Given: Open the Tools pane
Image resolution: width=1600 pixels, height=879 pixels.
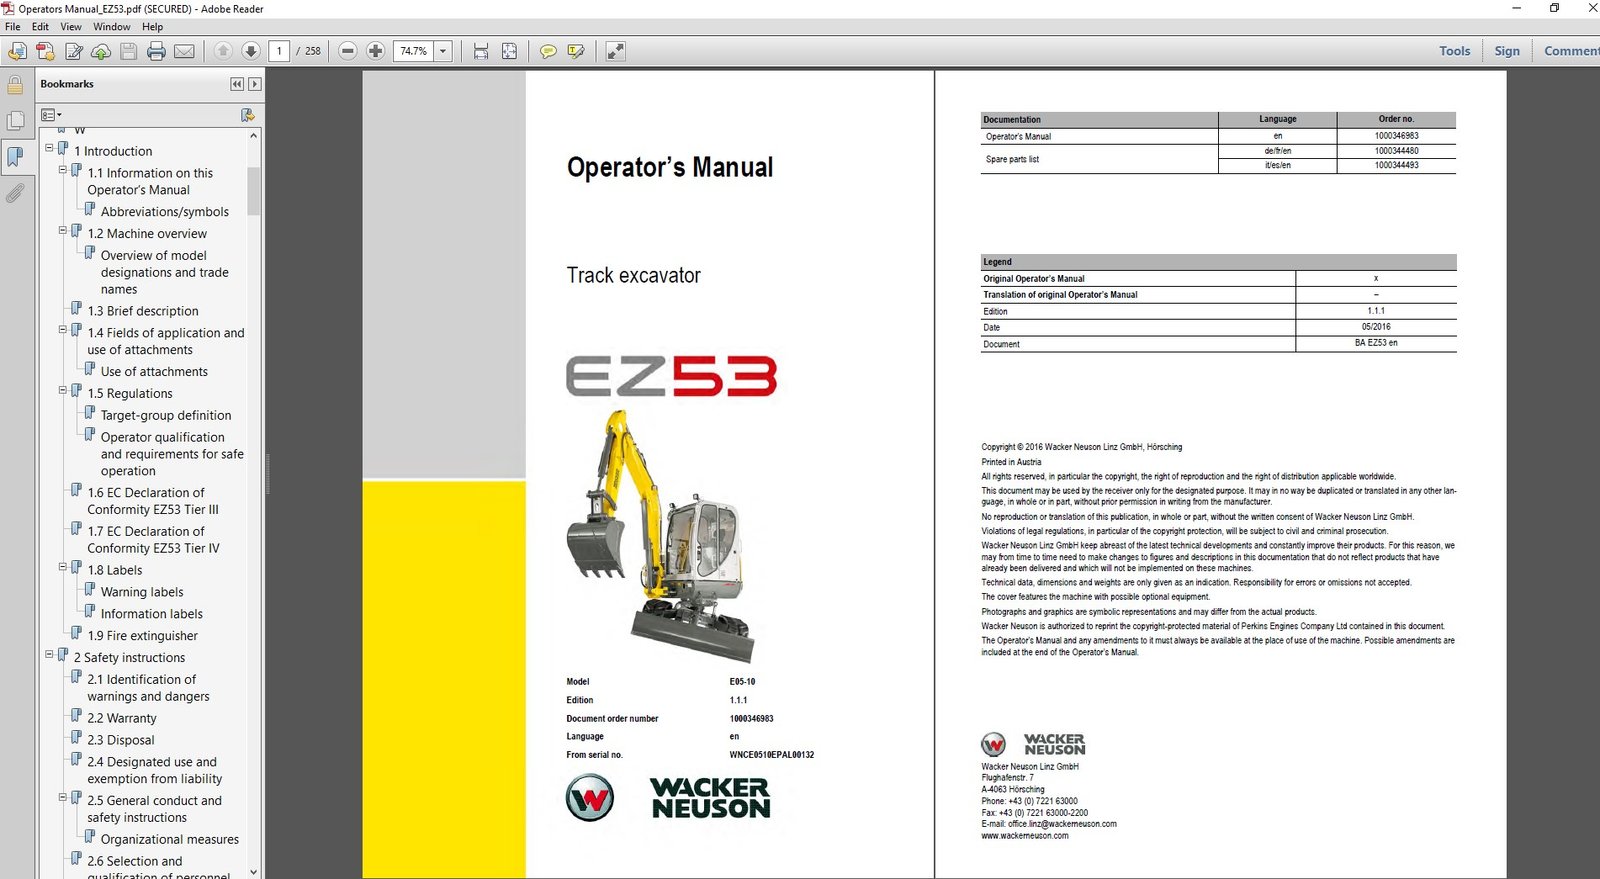Looking at the screenshot, I should tap(1454, 51).
